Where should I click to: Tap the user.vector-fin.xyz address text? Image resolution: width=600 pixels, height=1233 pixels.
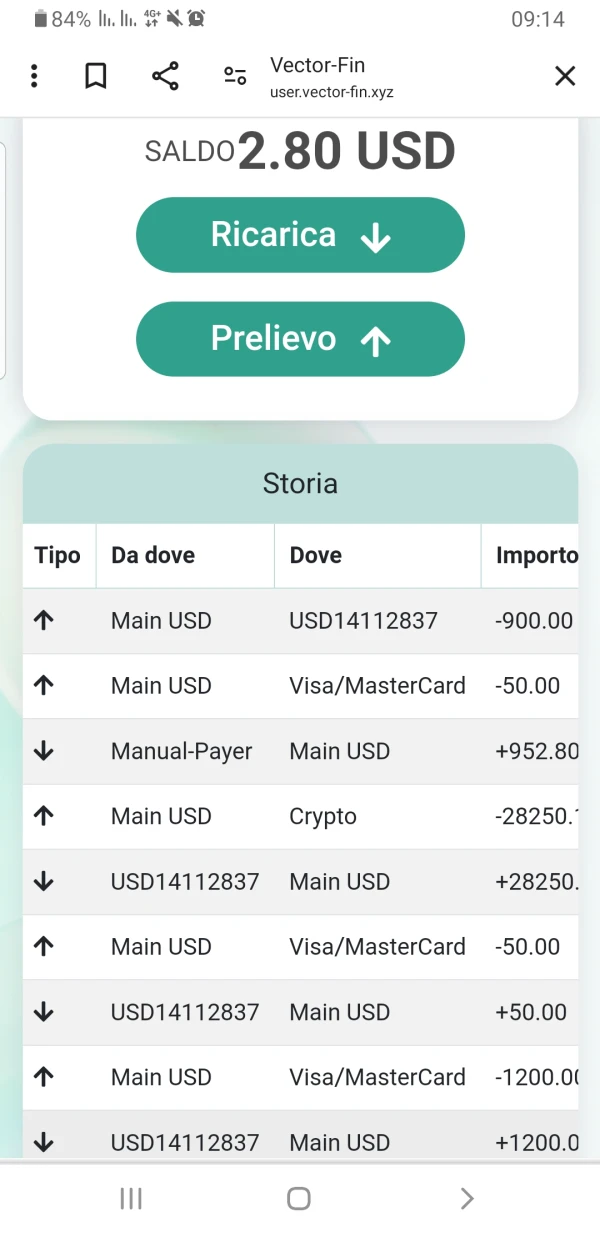point(332,92)
